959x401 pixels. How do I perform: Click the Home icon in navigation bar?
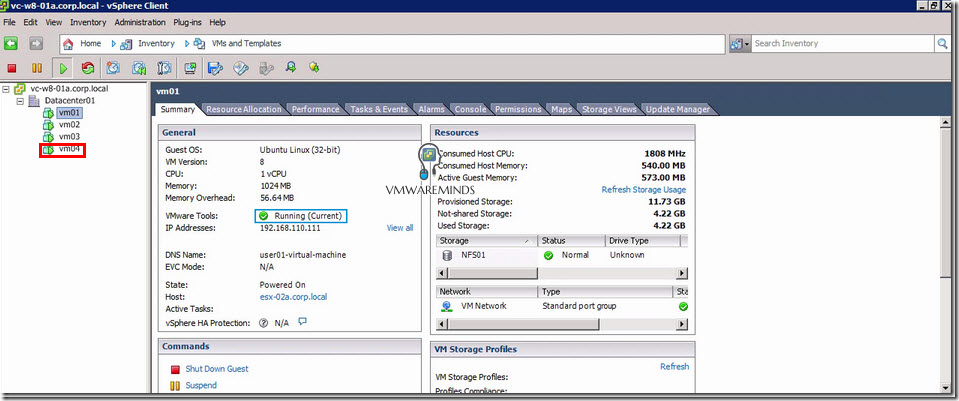coord(69,44)
